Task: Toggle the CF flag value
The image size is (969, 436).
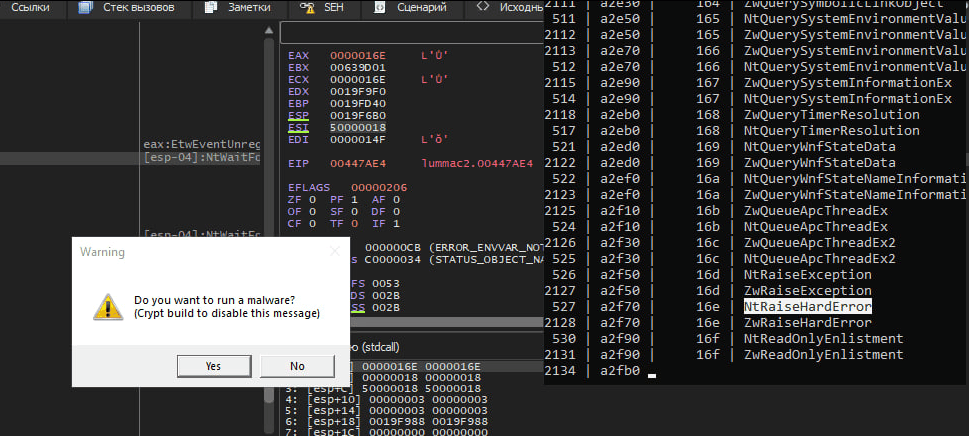Action: tap(311, 223)
